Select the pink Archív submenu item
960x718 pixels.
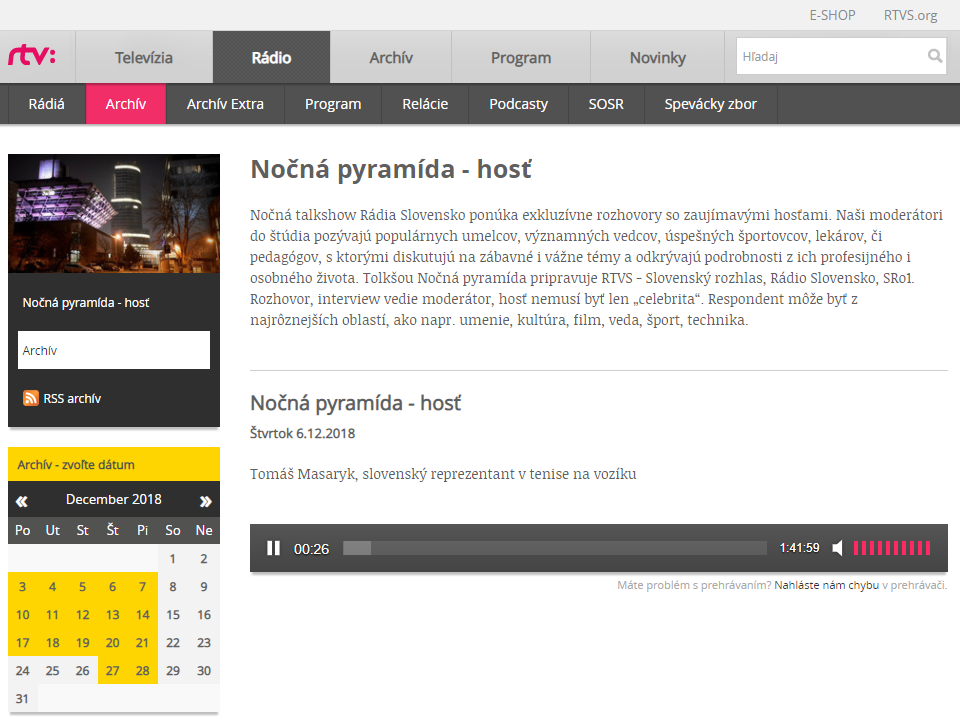point(126,104)
